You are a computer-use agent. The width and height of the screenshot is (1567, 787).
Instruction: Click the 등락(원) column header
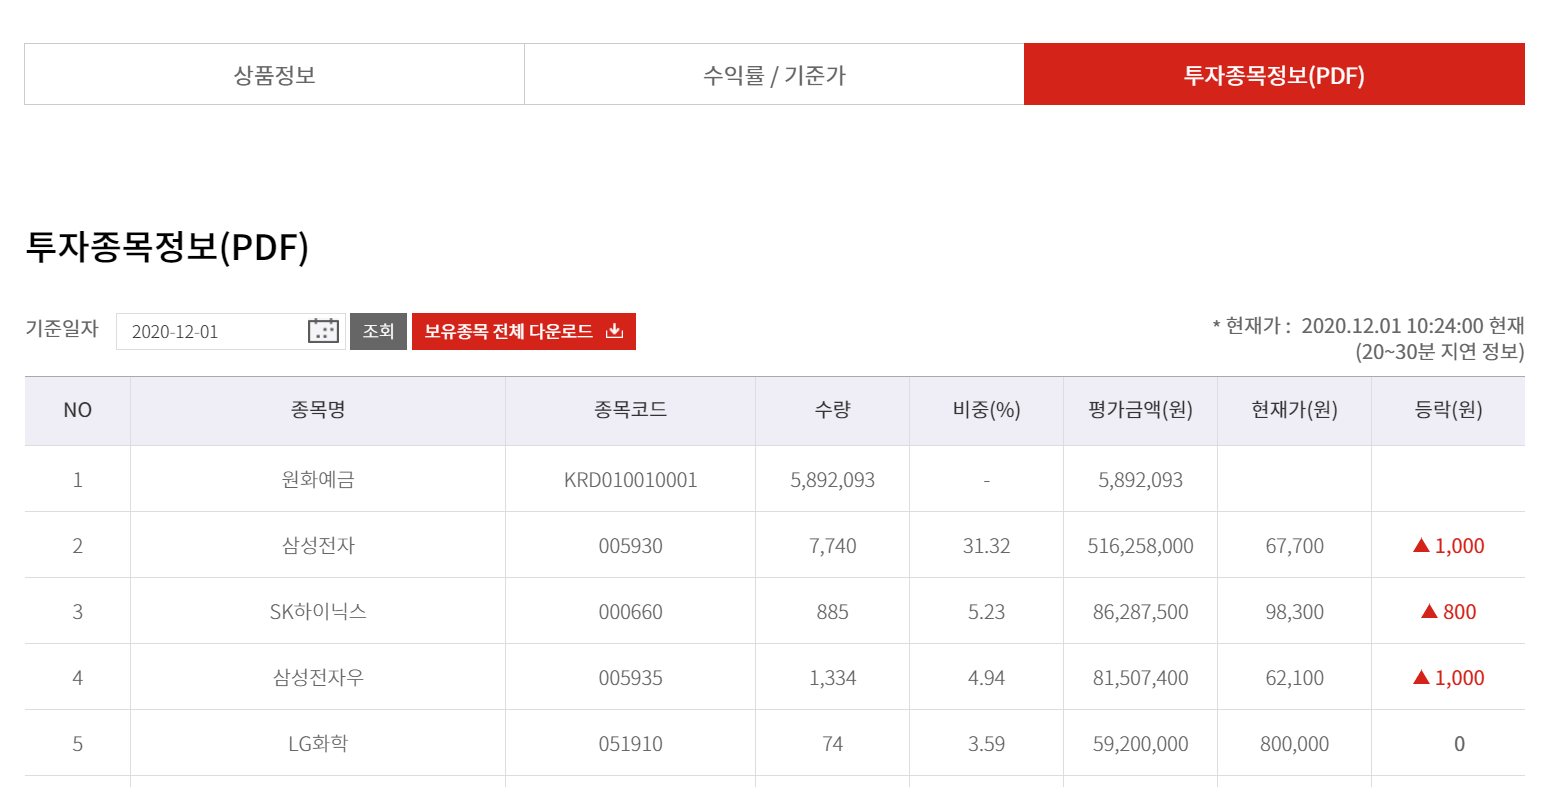[1448, 410]
